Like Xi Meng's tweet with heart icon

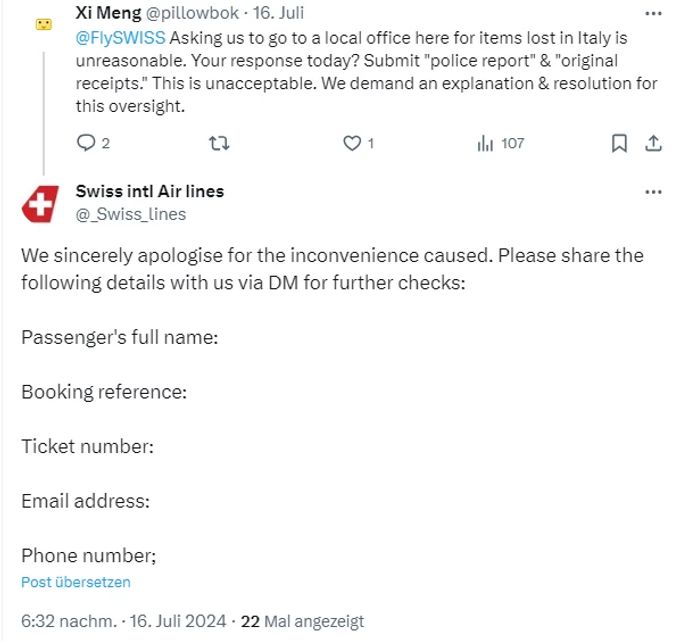pyautogui.click(x=352, y=143)
